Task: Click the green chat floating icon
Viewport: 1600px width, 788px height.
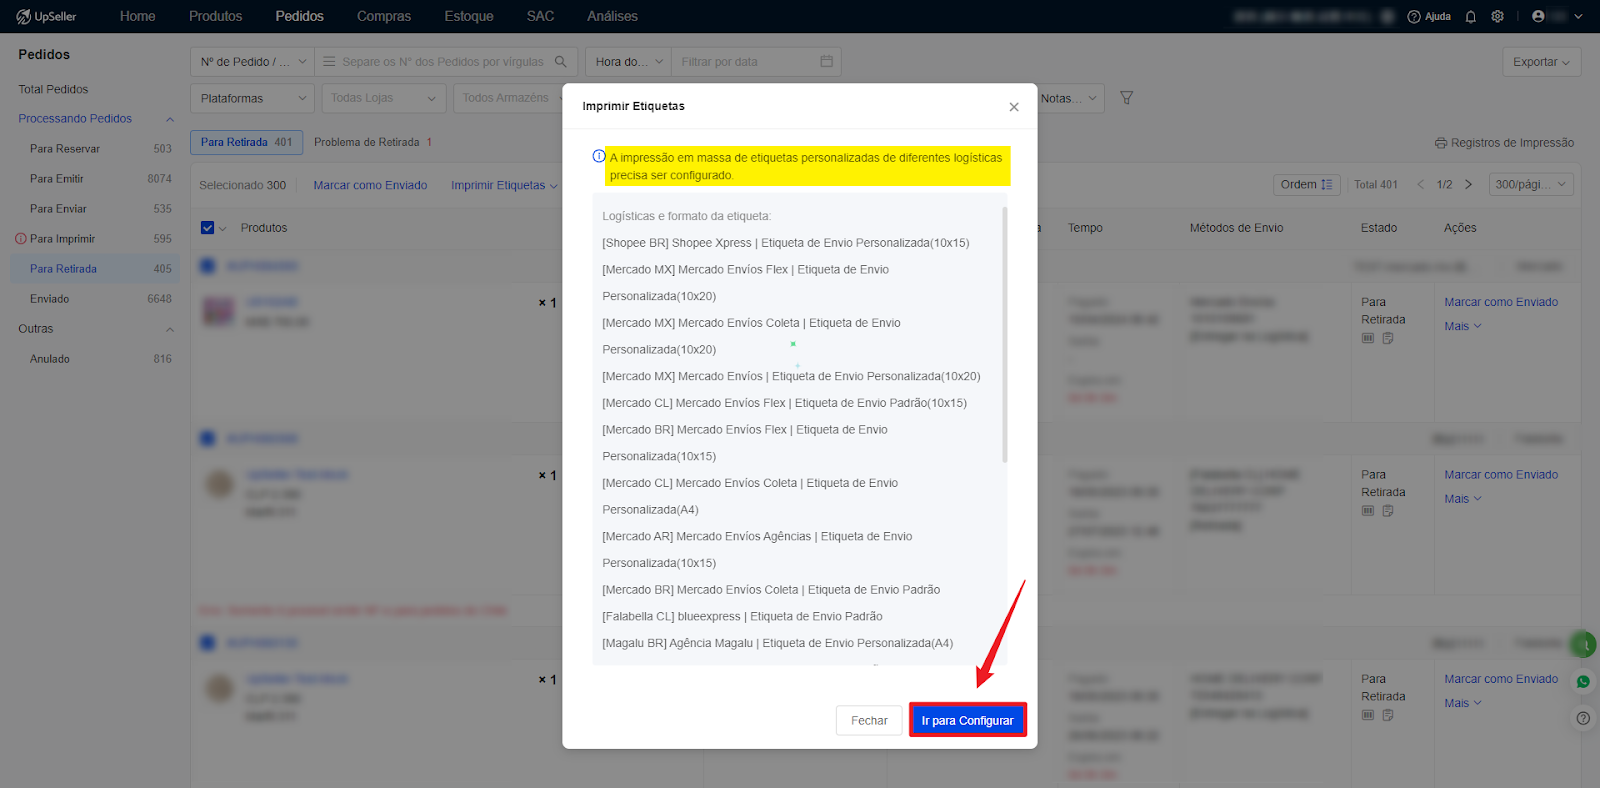Action: 1584,645
